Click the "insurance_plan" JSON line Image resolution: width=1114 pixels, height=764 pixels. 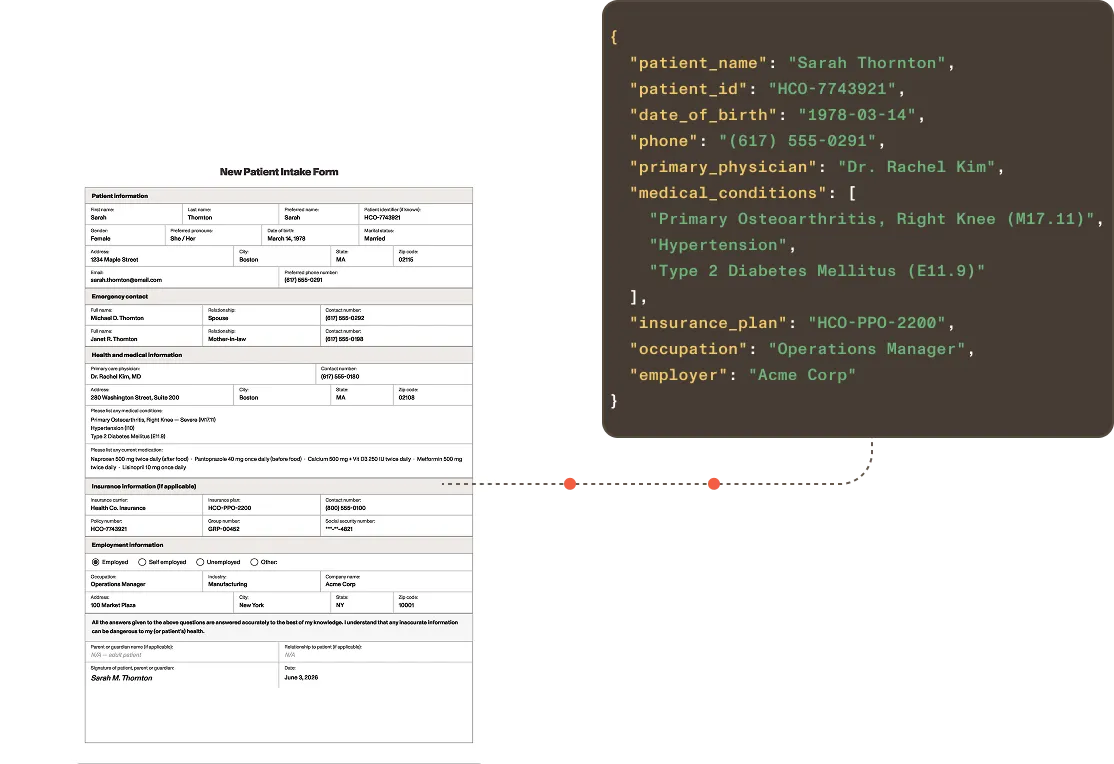coord(792,323)
